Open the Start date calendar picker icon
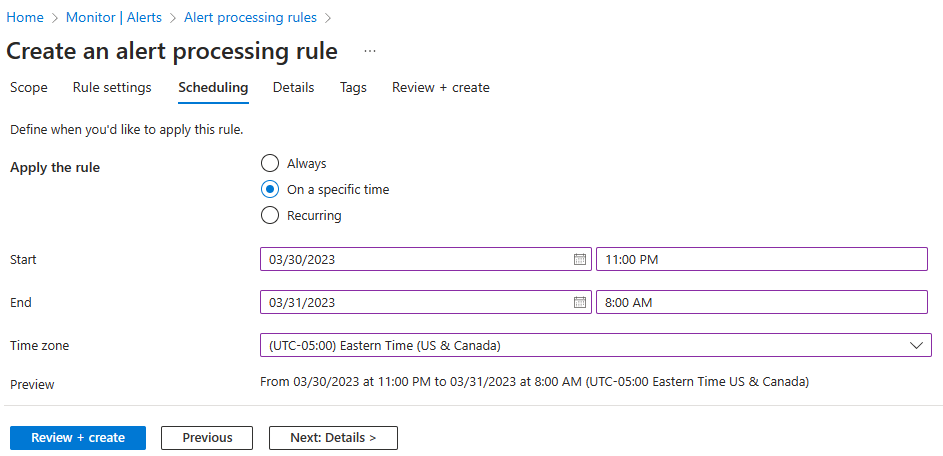This screenshot has width=943, height=456. [579, 259]
